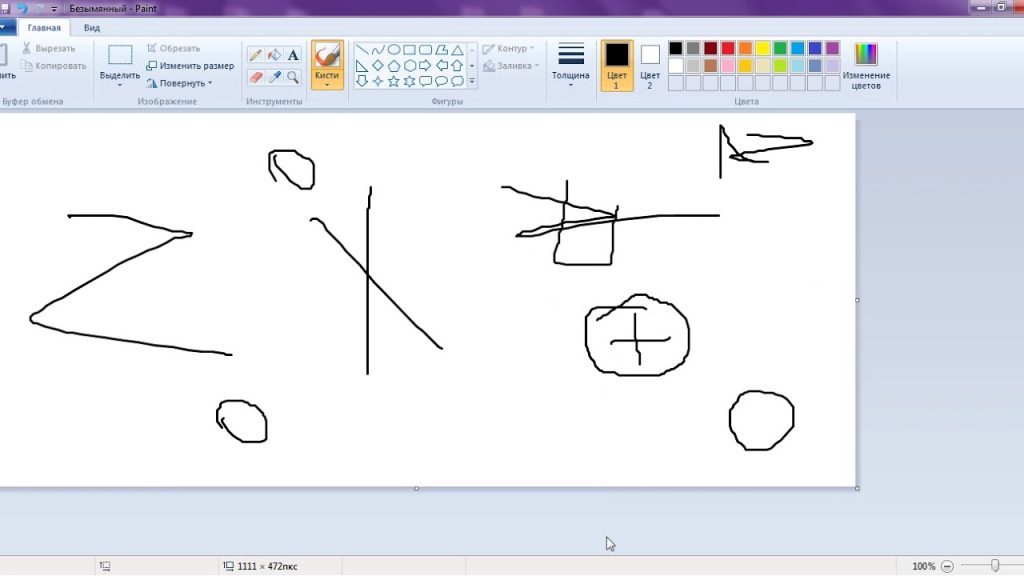Select the Text tool (A)
Viewport: 1024px width, 576px height.
pyautogui.click(x=293, y=55)
